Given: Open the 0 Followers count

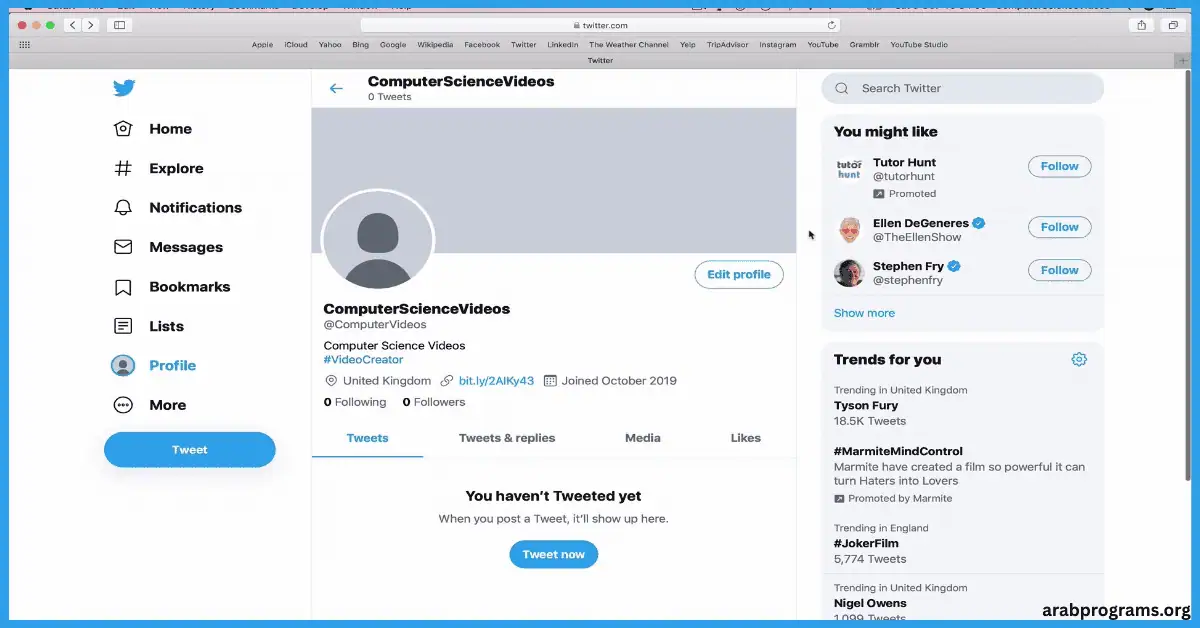Looking at the screenshot, I should pyautogui.click(x=434, y=402).
